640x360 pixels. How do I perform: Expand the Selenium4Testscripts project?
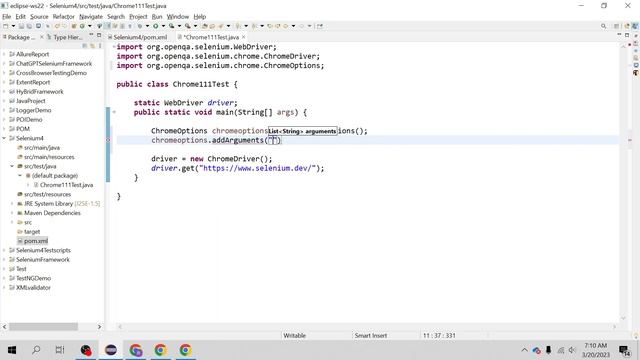4,250
